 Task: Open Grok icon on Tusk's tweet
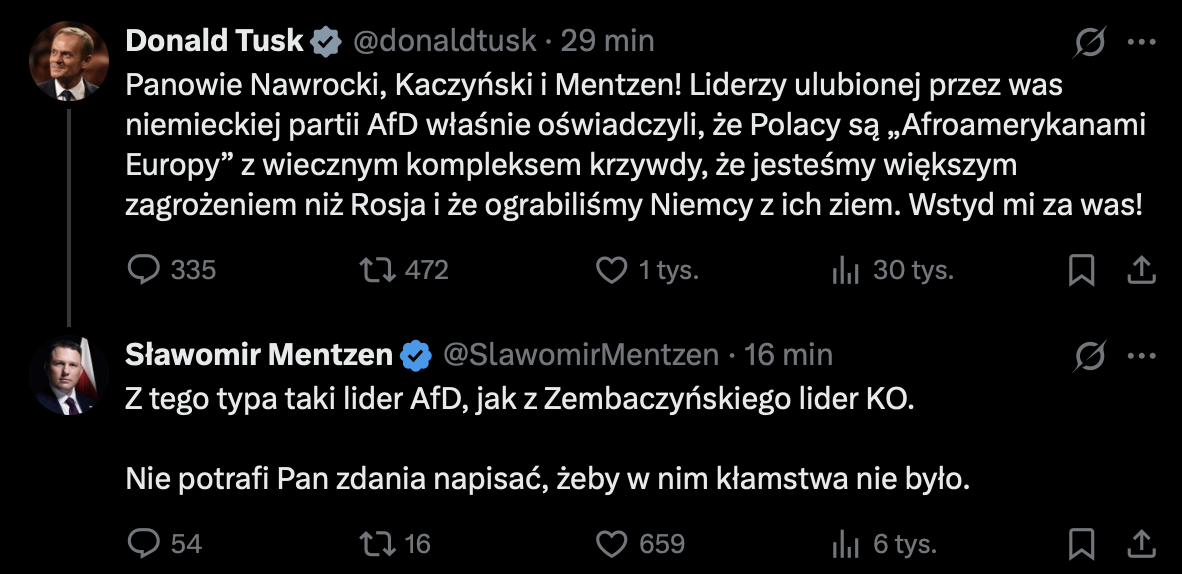[1090, 42]
